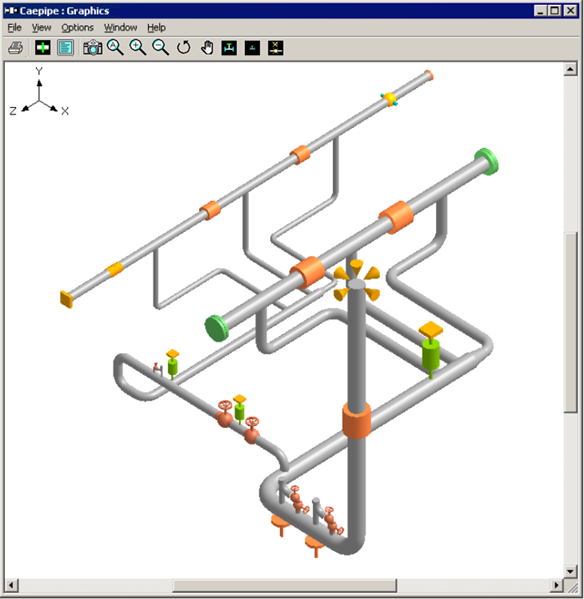Screen dimensions: 584x599
Task: Click the cyan pipe support toolbar icon
Action: (229, 48)
